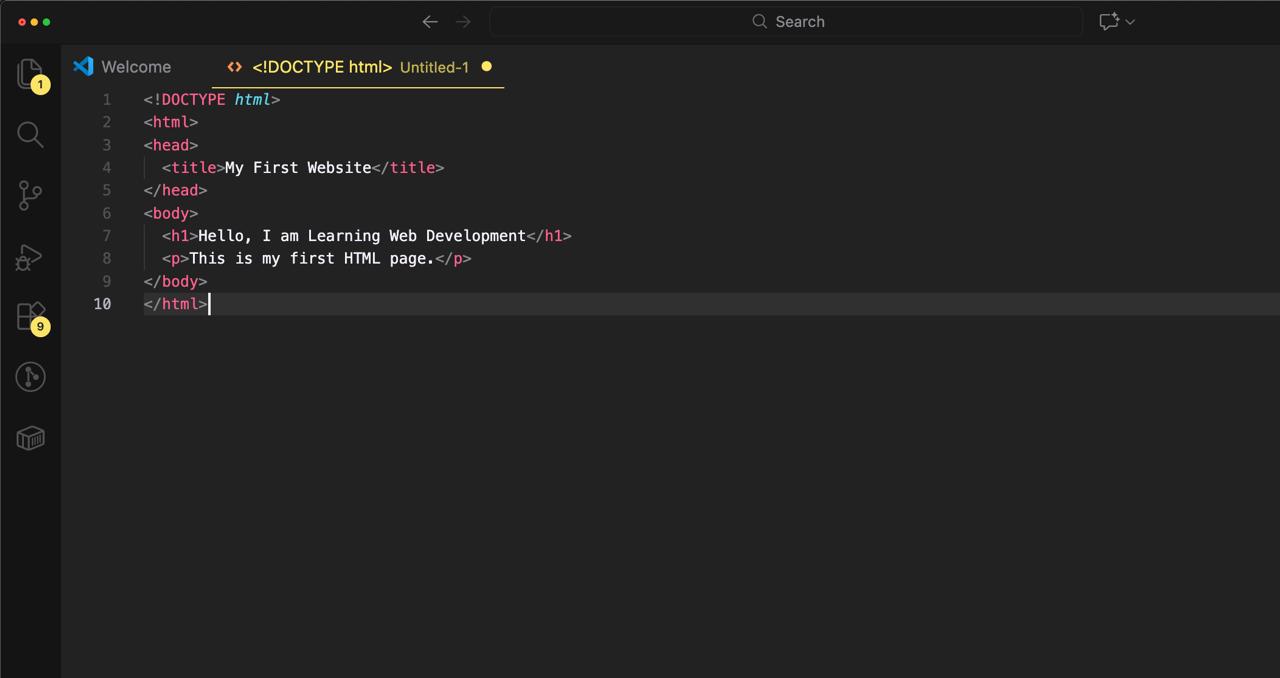Launch the Run and Debug panel

click(30, 257)
